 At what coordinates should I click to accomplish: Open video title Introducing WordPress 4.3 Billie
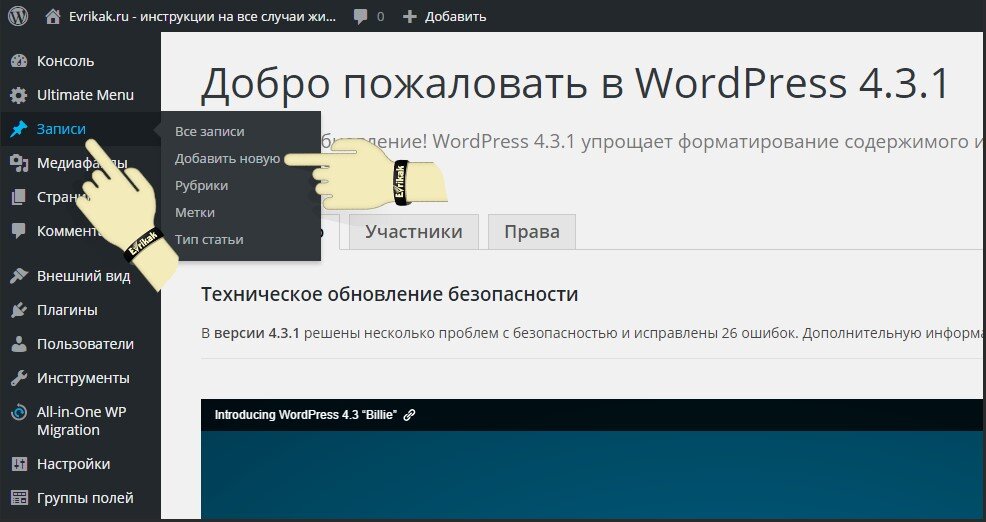(306, 415)
